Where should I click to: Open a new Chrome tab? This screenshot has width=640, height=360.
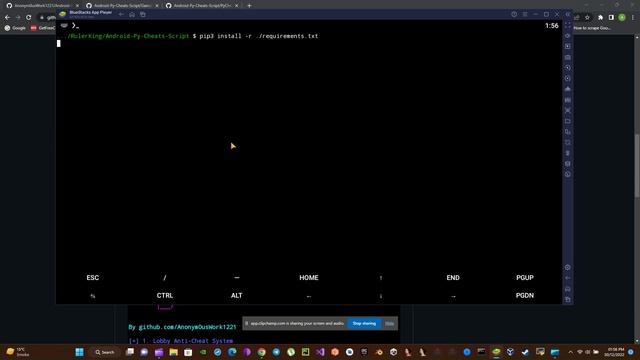(x=249, y=6)
